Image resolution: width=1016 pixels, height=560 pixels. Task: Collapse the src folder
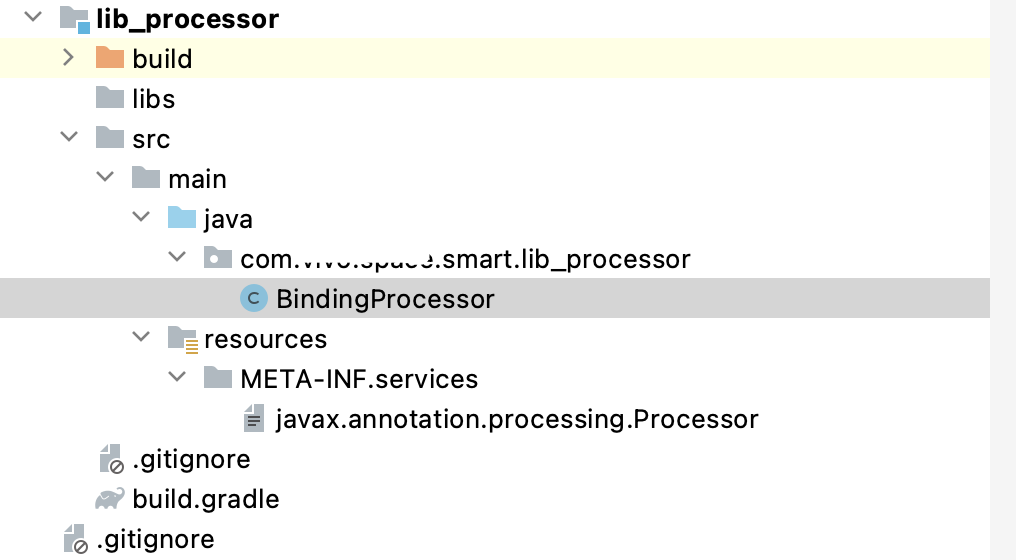pos(69,137)
